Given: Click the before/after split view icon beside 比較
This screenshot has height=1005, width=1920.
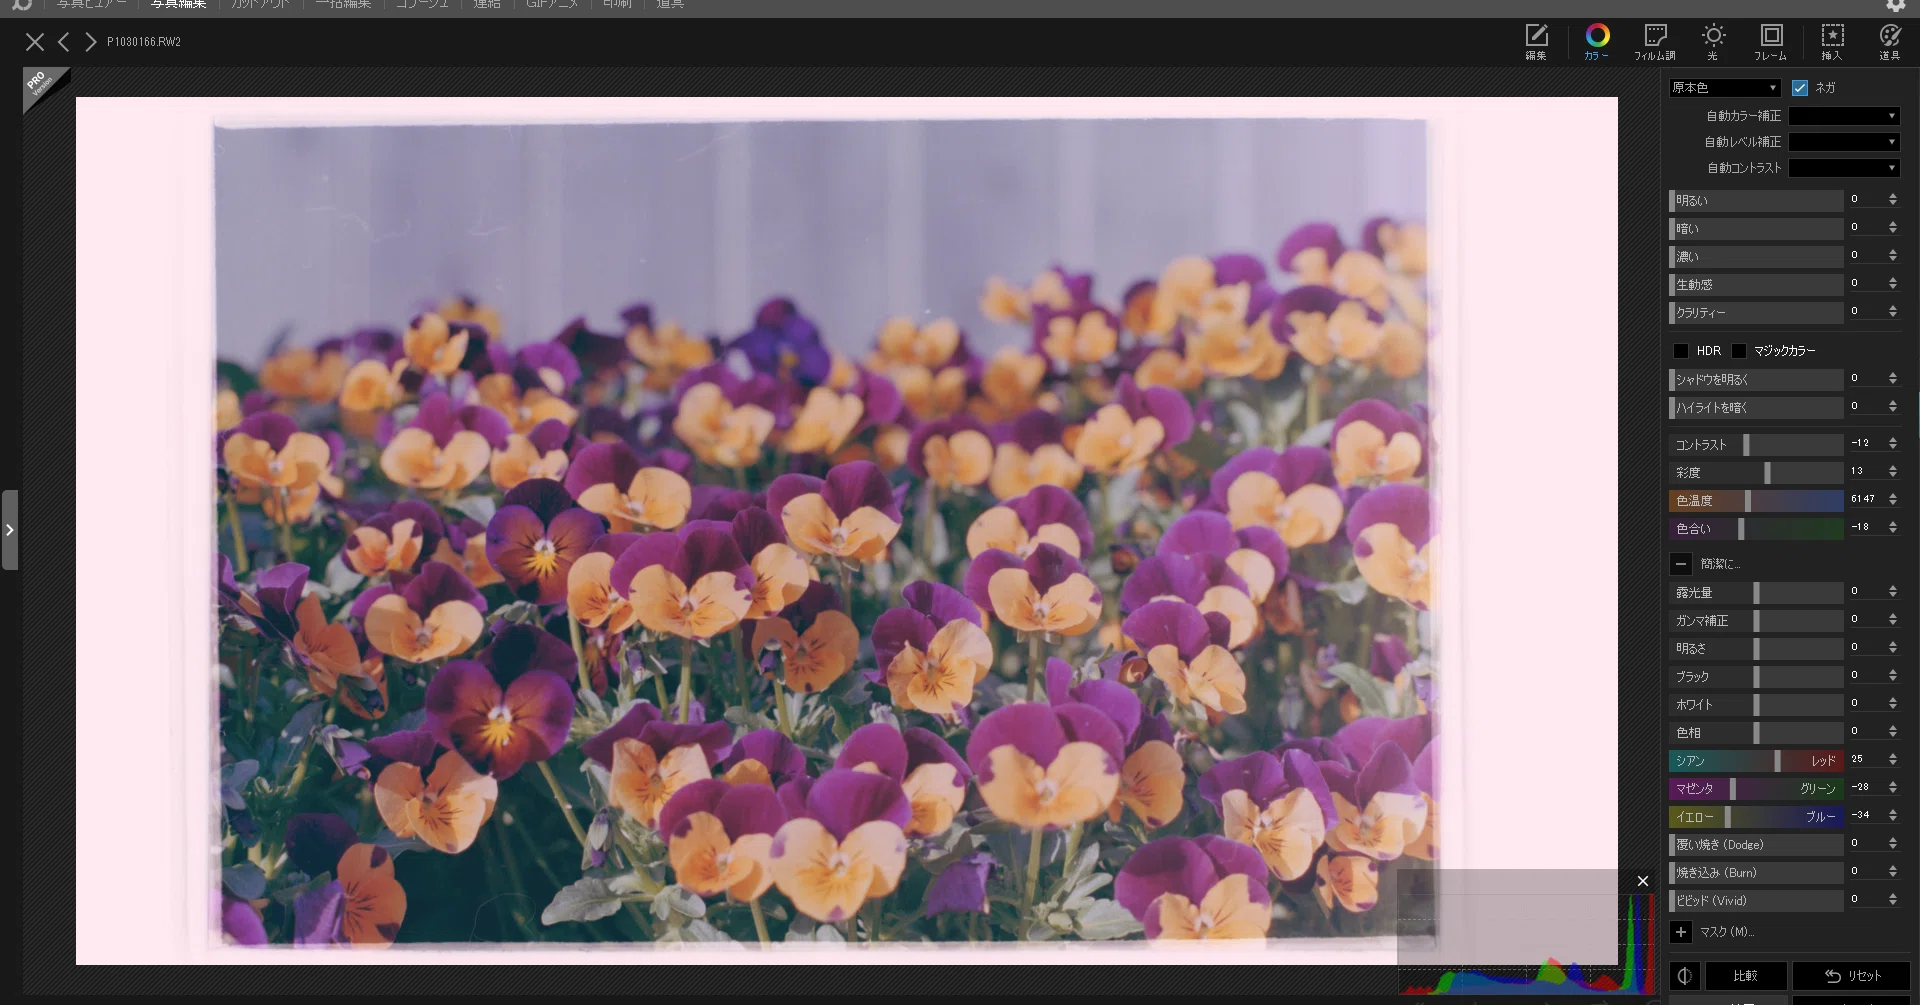Looking at the screenshot, I should [x=1685, y=976].
